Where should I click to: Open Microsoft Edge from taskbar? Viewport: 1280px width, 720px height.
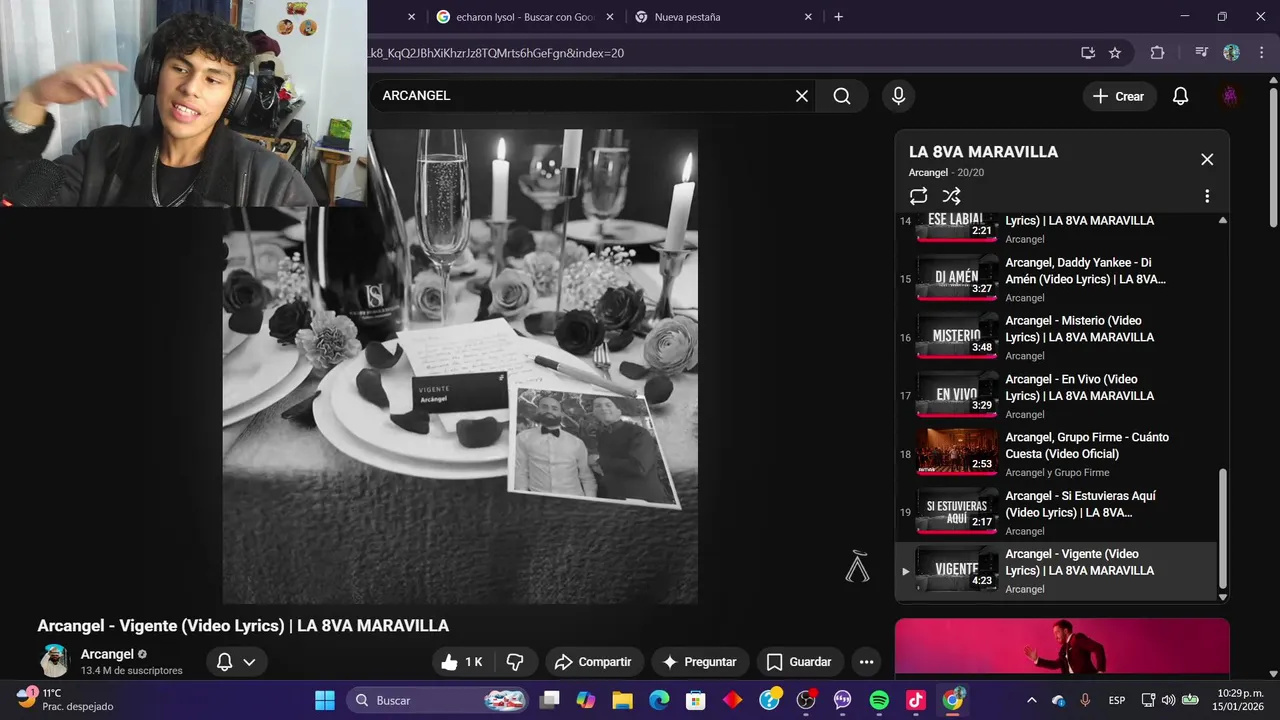659,700
